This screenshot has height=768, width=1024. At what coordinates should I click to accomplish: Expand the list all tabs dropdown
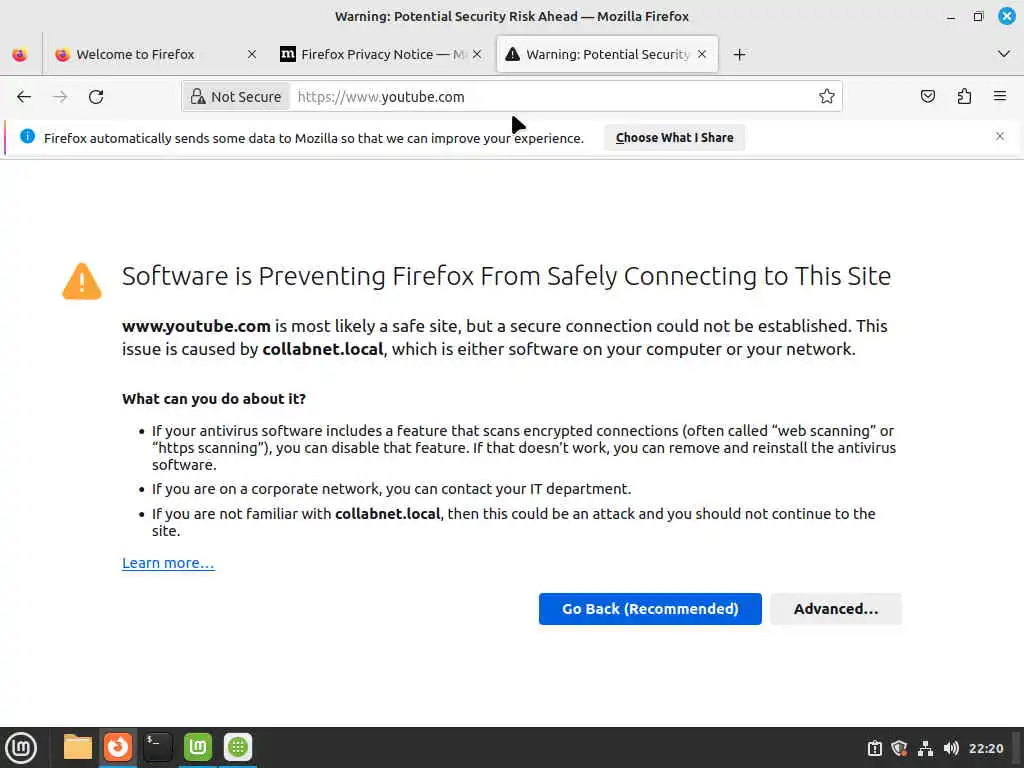click(1004, 54)
